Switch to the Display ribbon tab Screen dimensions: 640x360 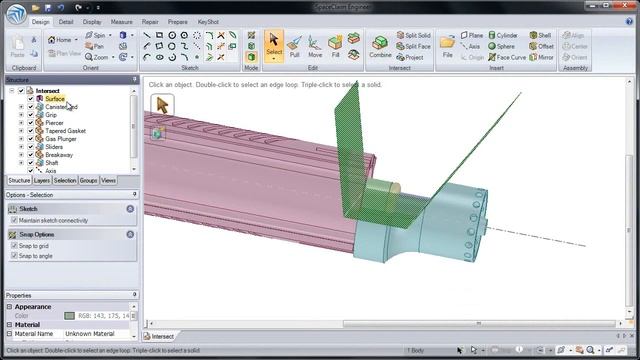92,22
